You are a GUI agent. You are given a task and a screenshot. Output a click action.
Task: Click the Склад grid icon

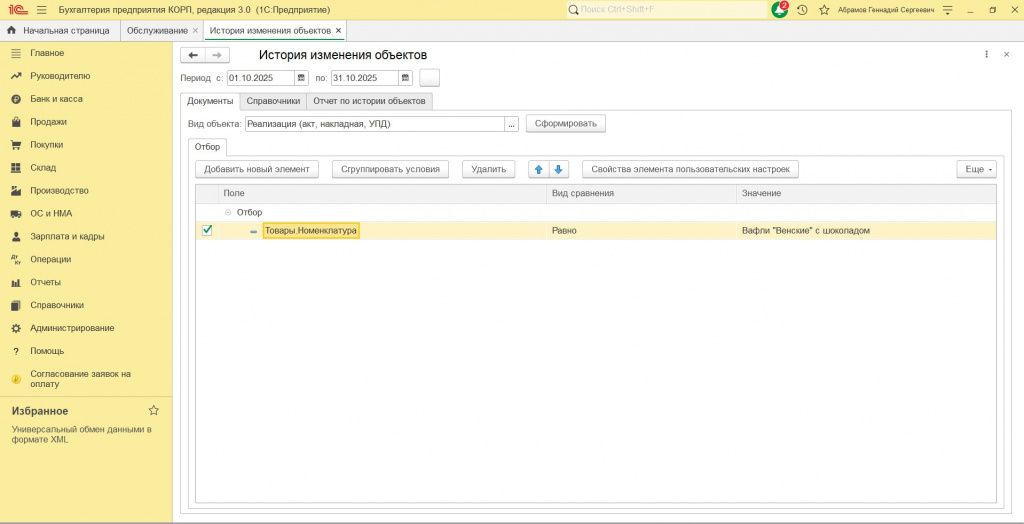(16, 168)
